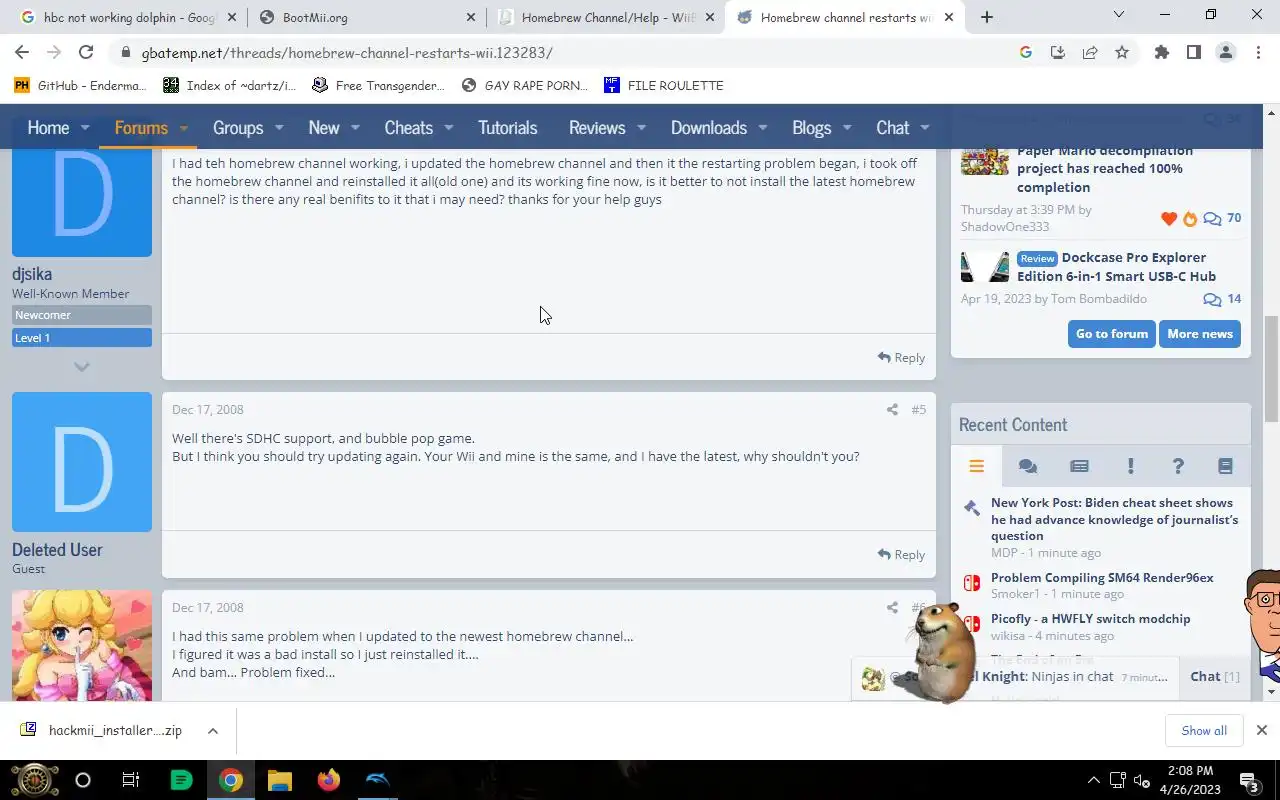The height and width of the screenshot is (800, 1280).
Task: Open site info lock icon in address bar
Action: [125, 53]
